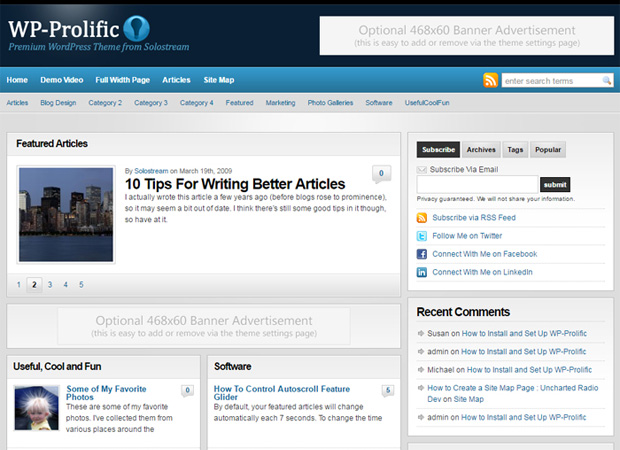Show featured slide 5
The width and height of the screenshot is (620, 450).
(81, 285)
